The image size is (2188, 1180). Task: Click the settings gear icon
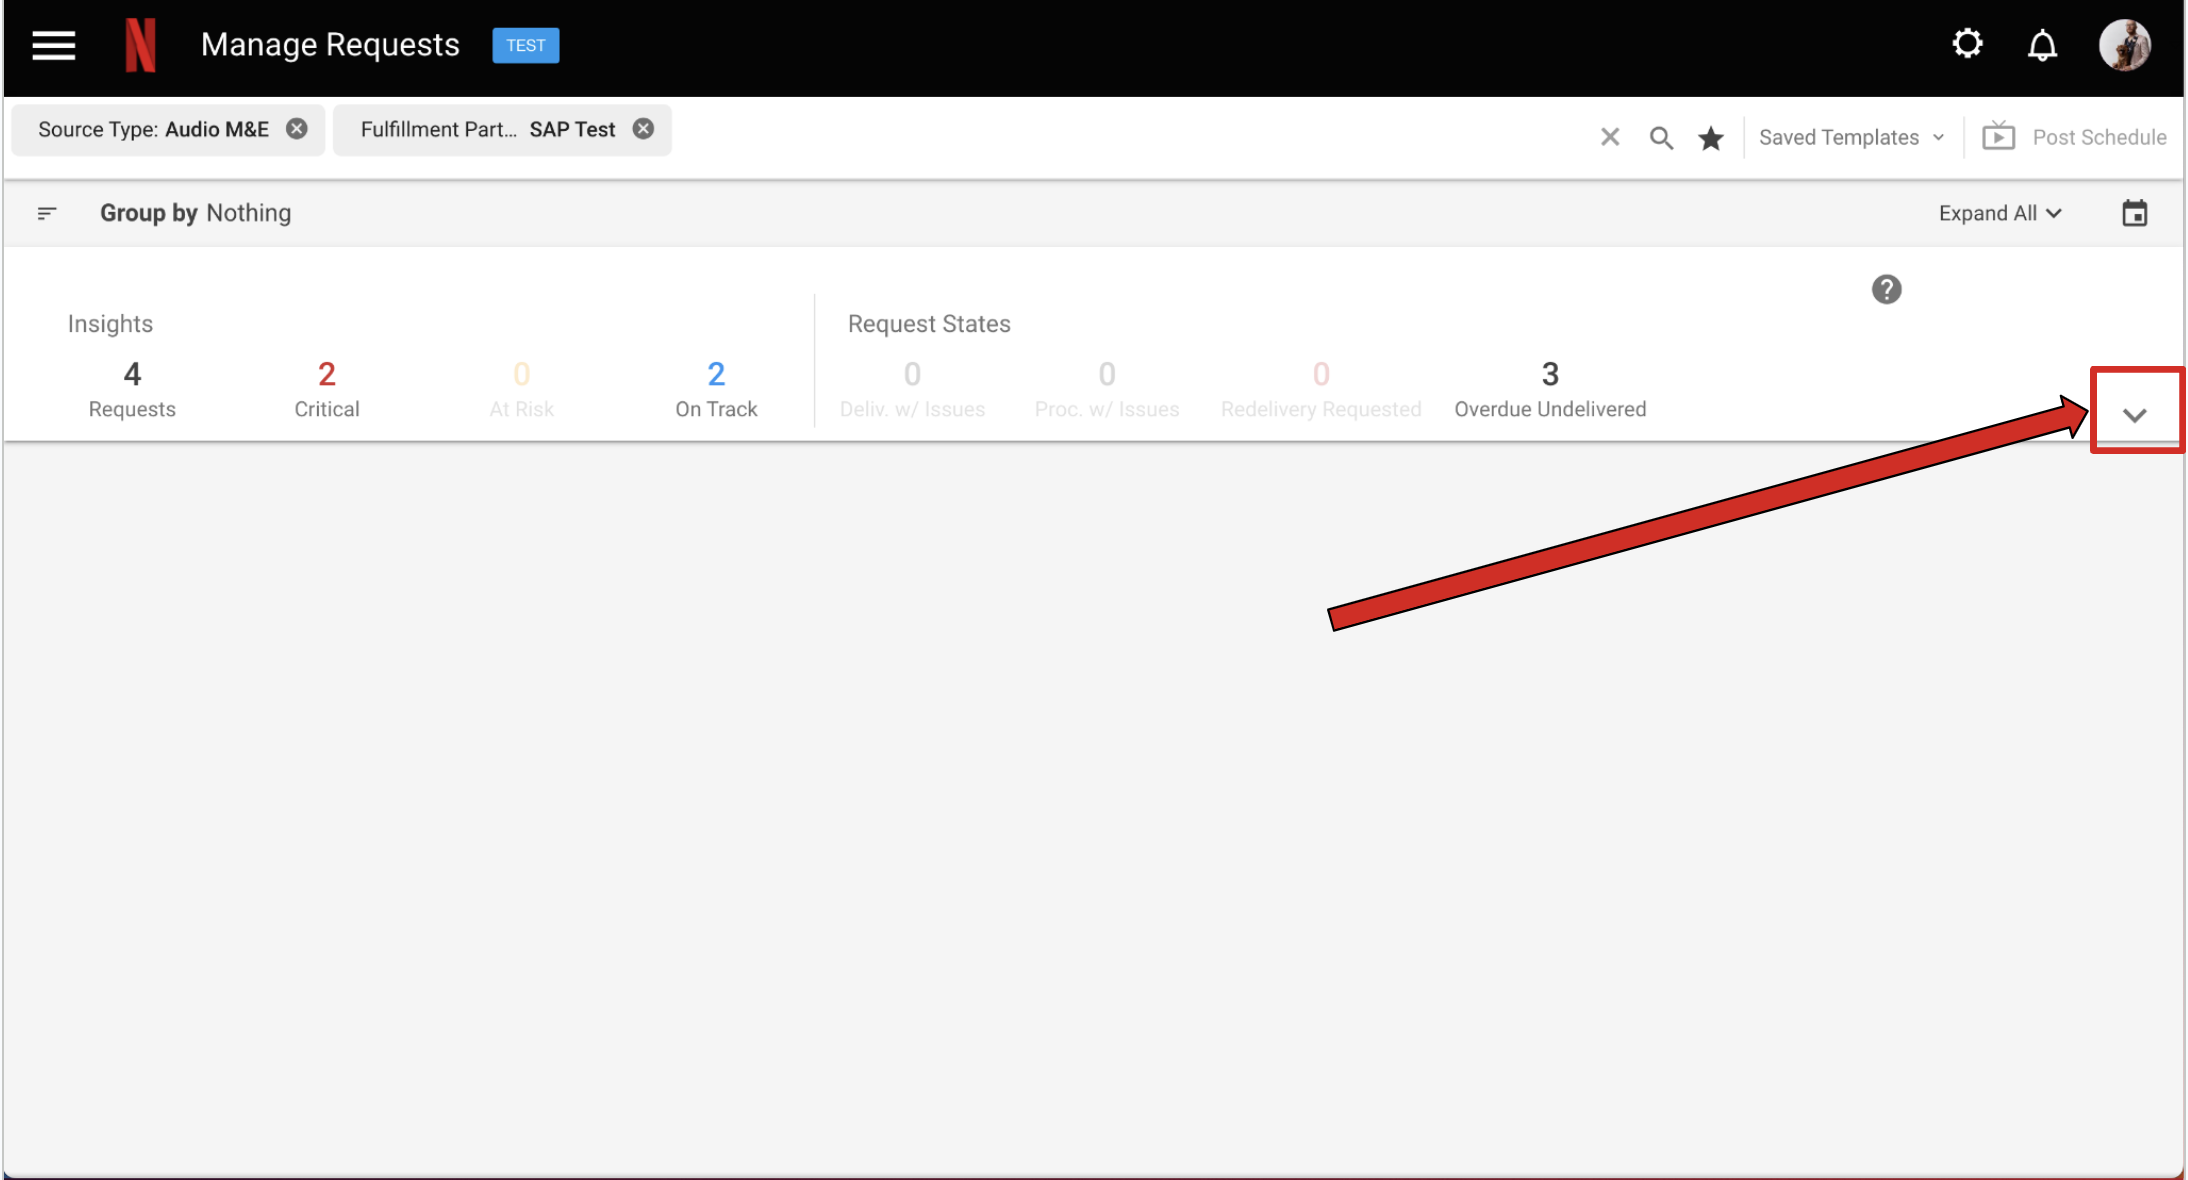pyautogui.click(x=1967, y=44)
